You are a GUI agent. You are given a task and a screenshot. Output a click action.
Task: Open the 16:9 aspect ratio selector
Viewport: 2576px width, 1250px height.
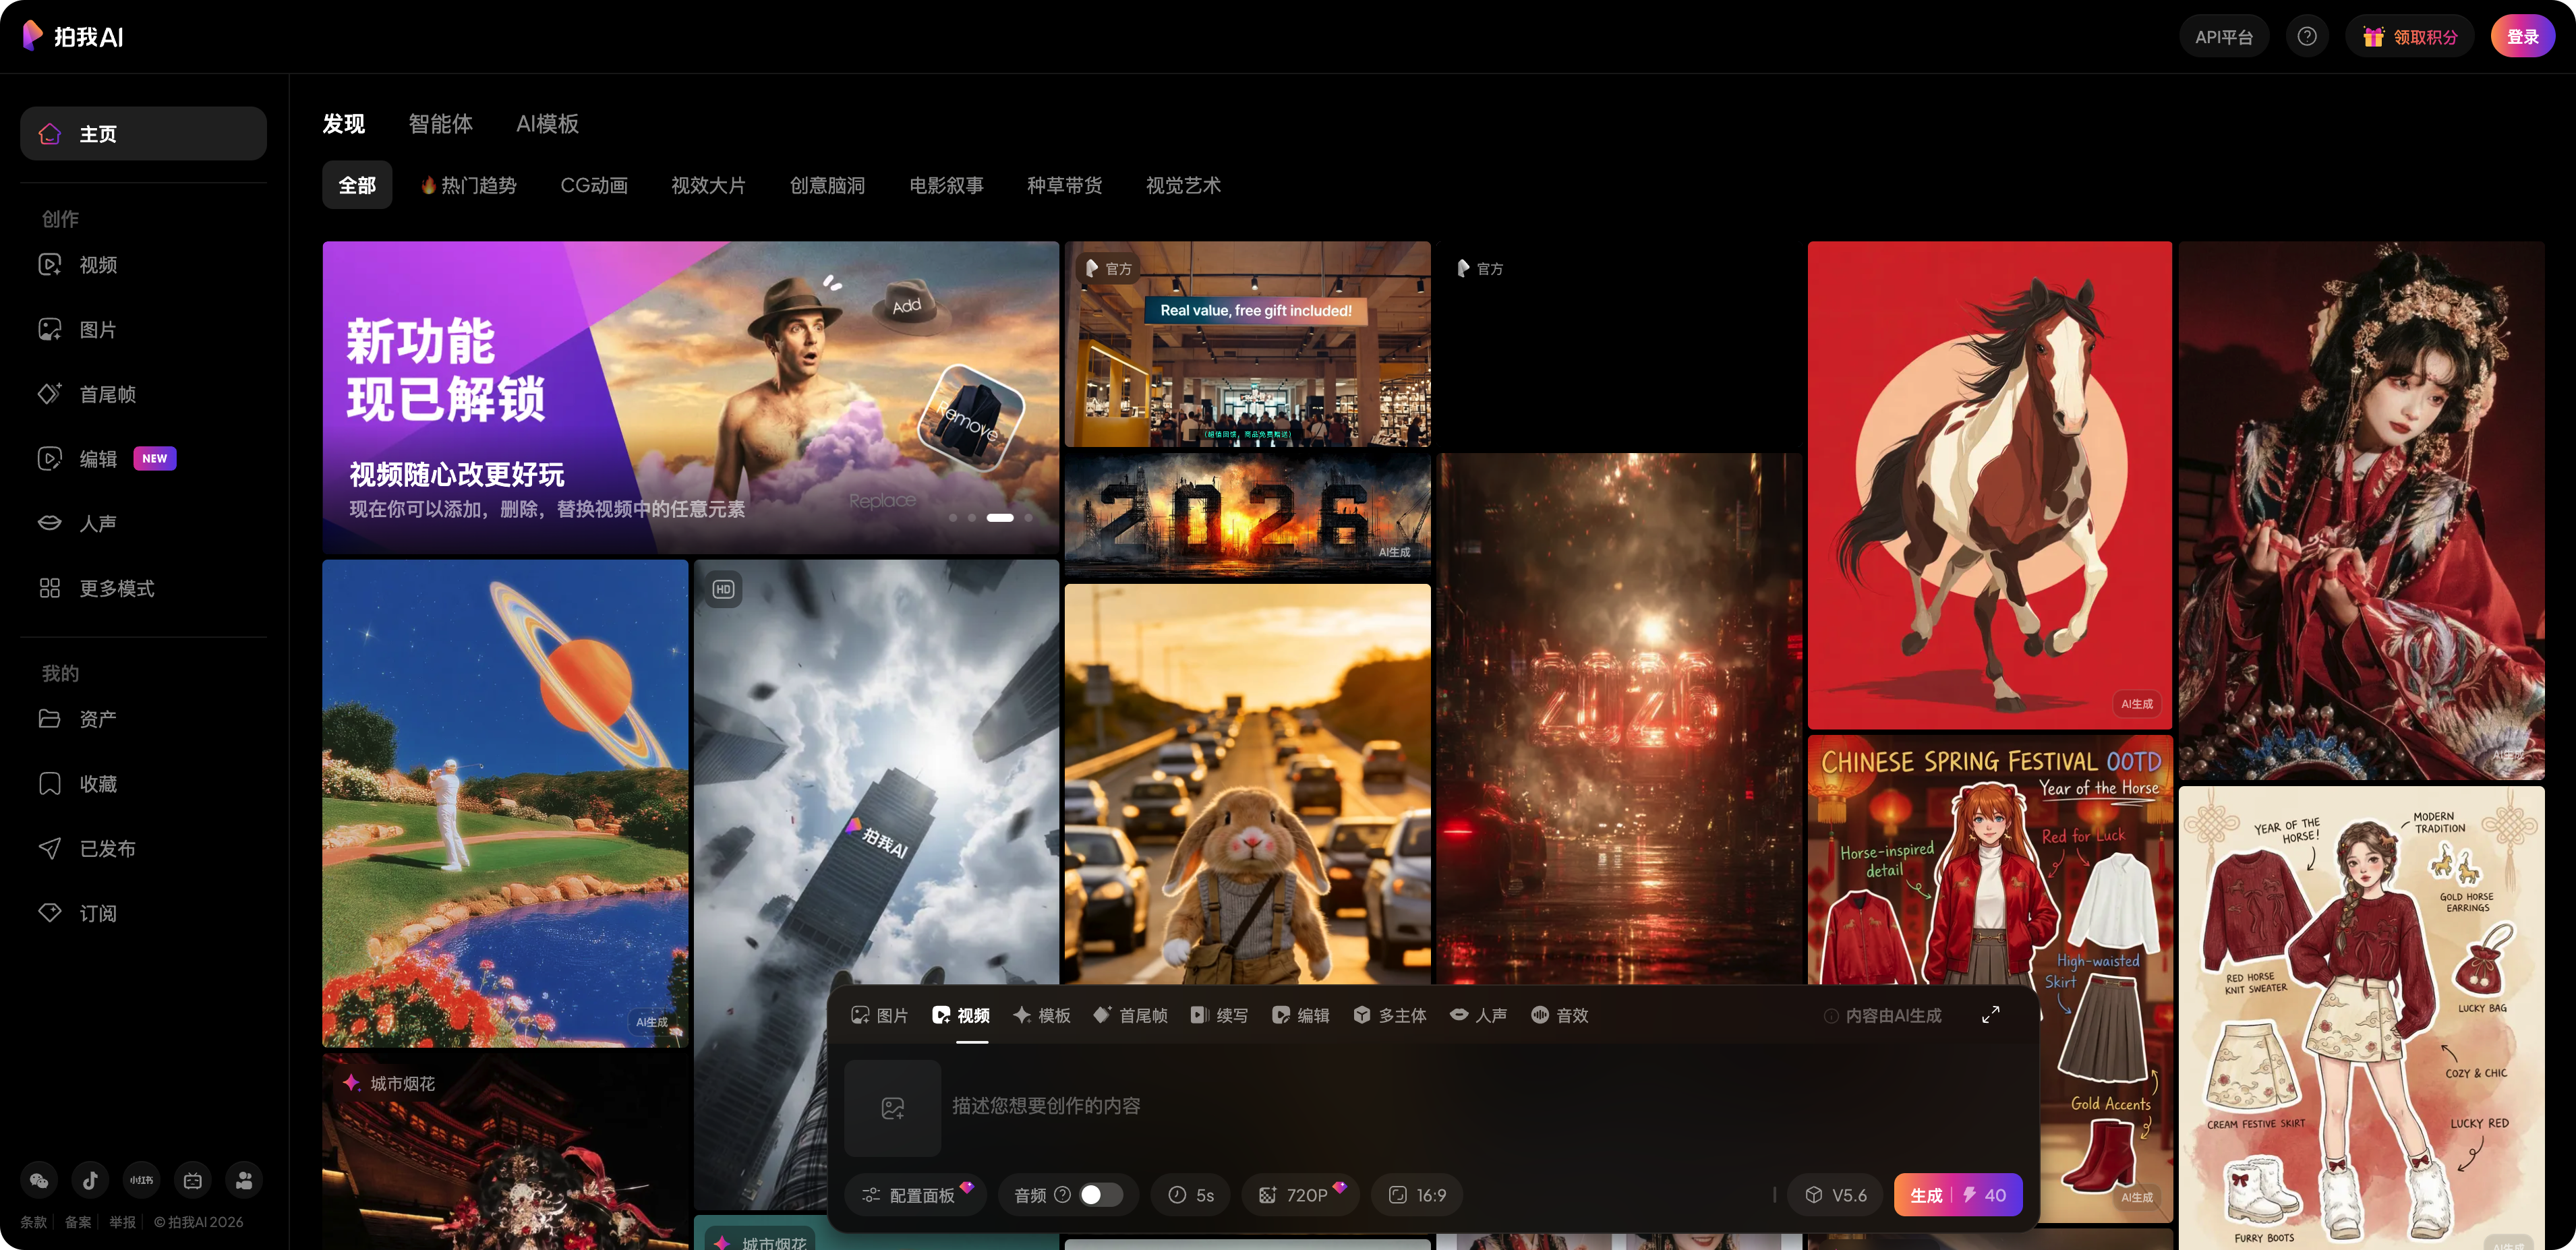(1417, 1195)
